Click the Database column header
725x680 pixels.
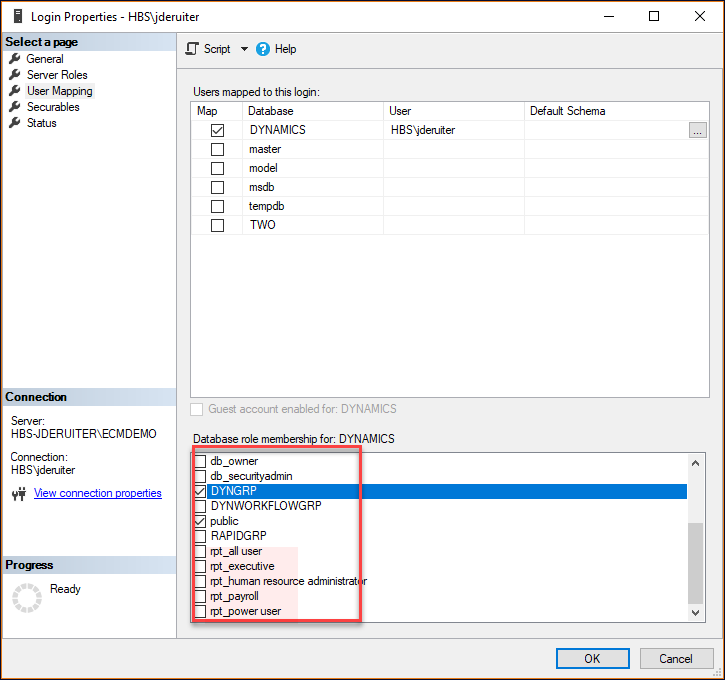pyautogui.click(x=313, y=111)
